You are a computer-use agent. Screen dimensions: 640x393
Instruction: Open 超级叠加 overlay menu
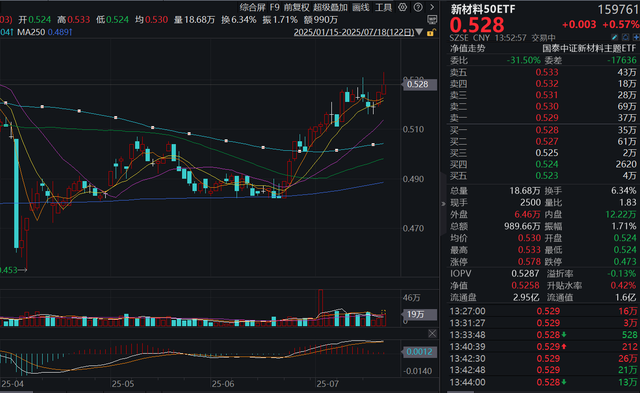point(331,7)
